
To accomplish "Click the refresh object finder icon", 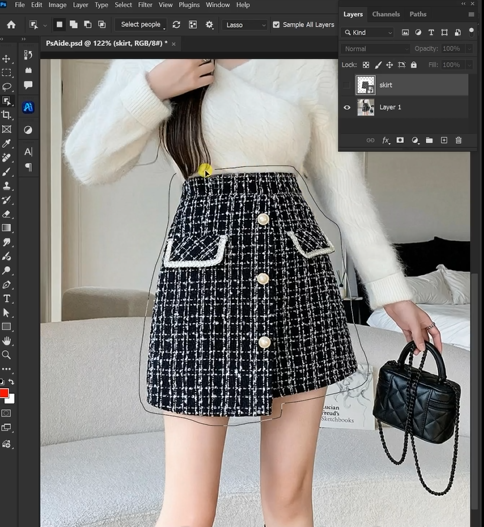I will click(x=176, y=25).
